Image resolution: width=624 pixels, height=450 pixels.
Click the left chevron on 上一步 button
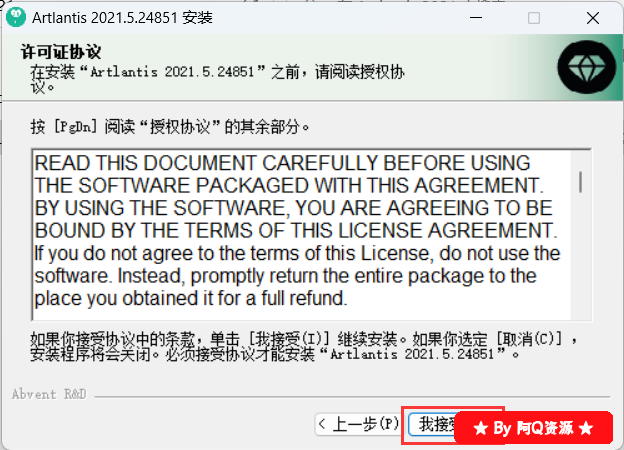point(323,425)
